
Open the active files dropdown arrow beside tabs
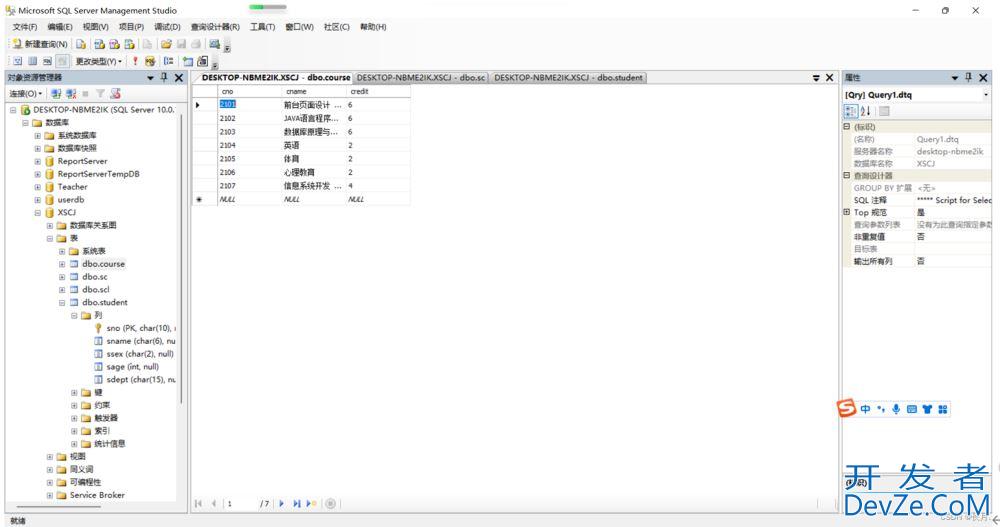point(816,77)
